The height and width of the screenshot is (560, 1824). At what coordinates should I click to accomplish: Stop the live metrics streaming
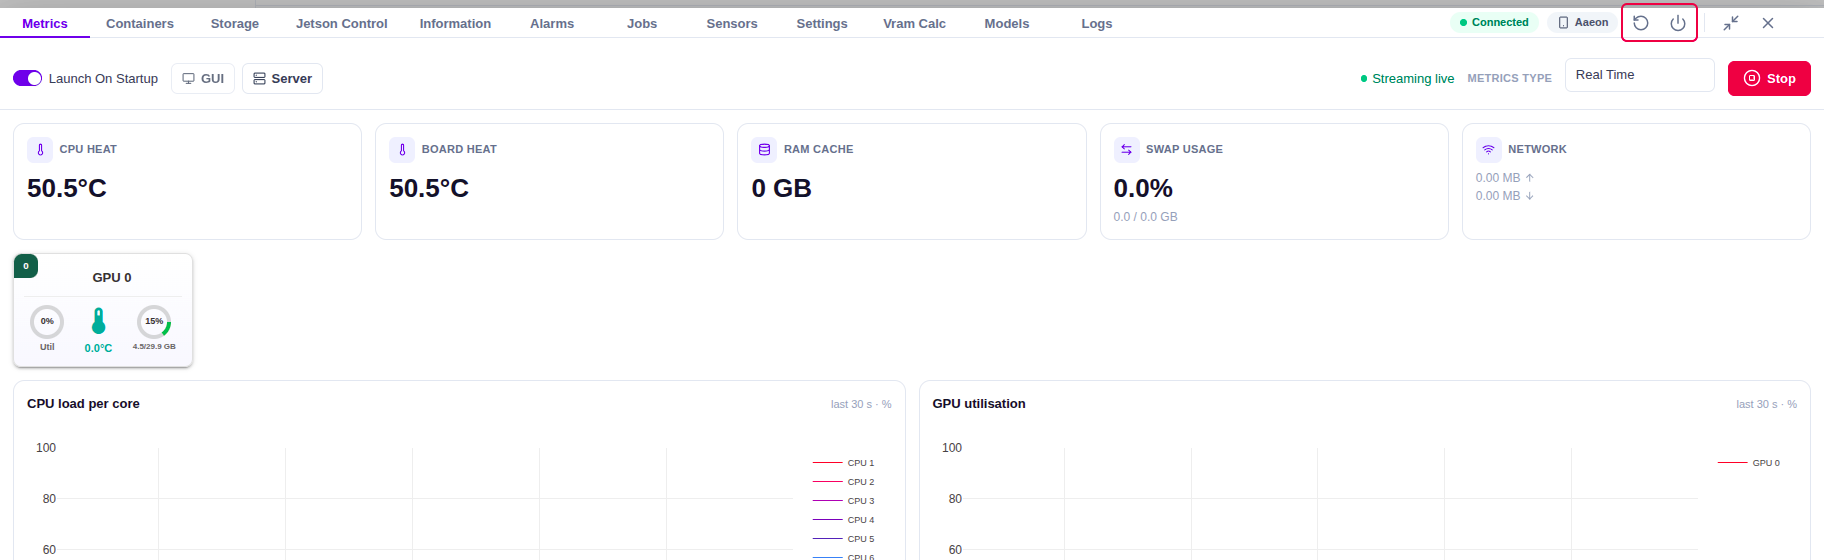(x=1769, y=78)
